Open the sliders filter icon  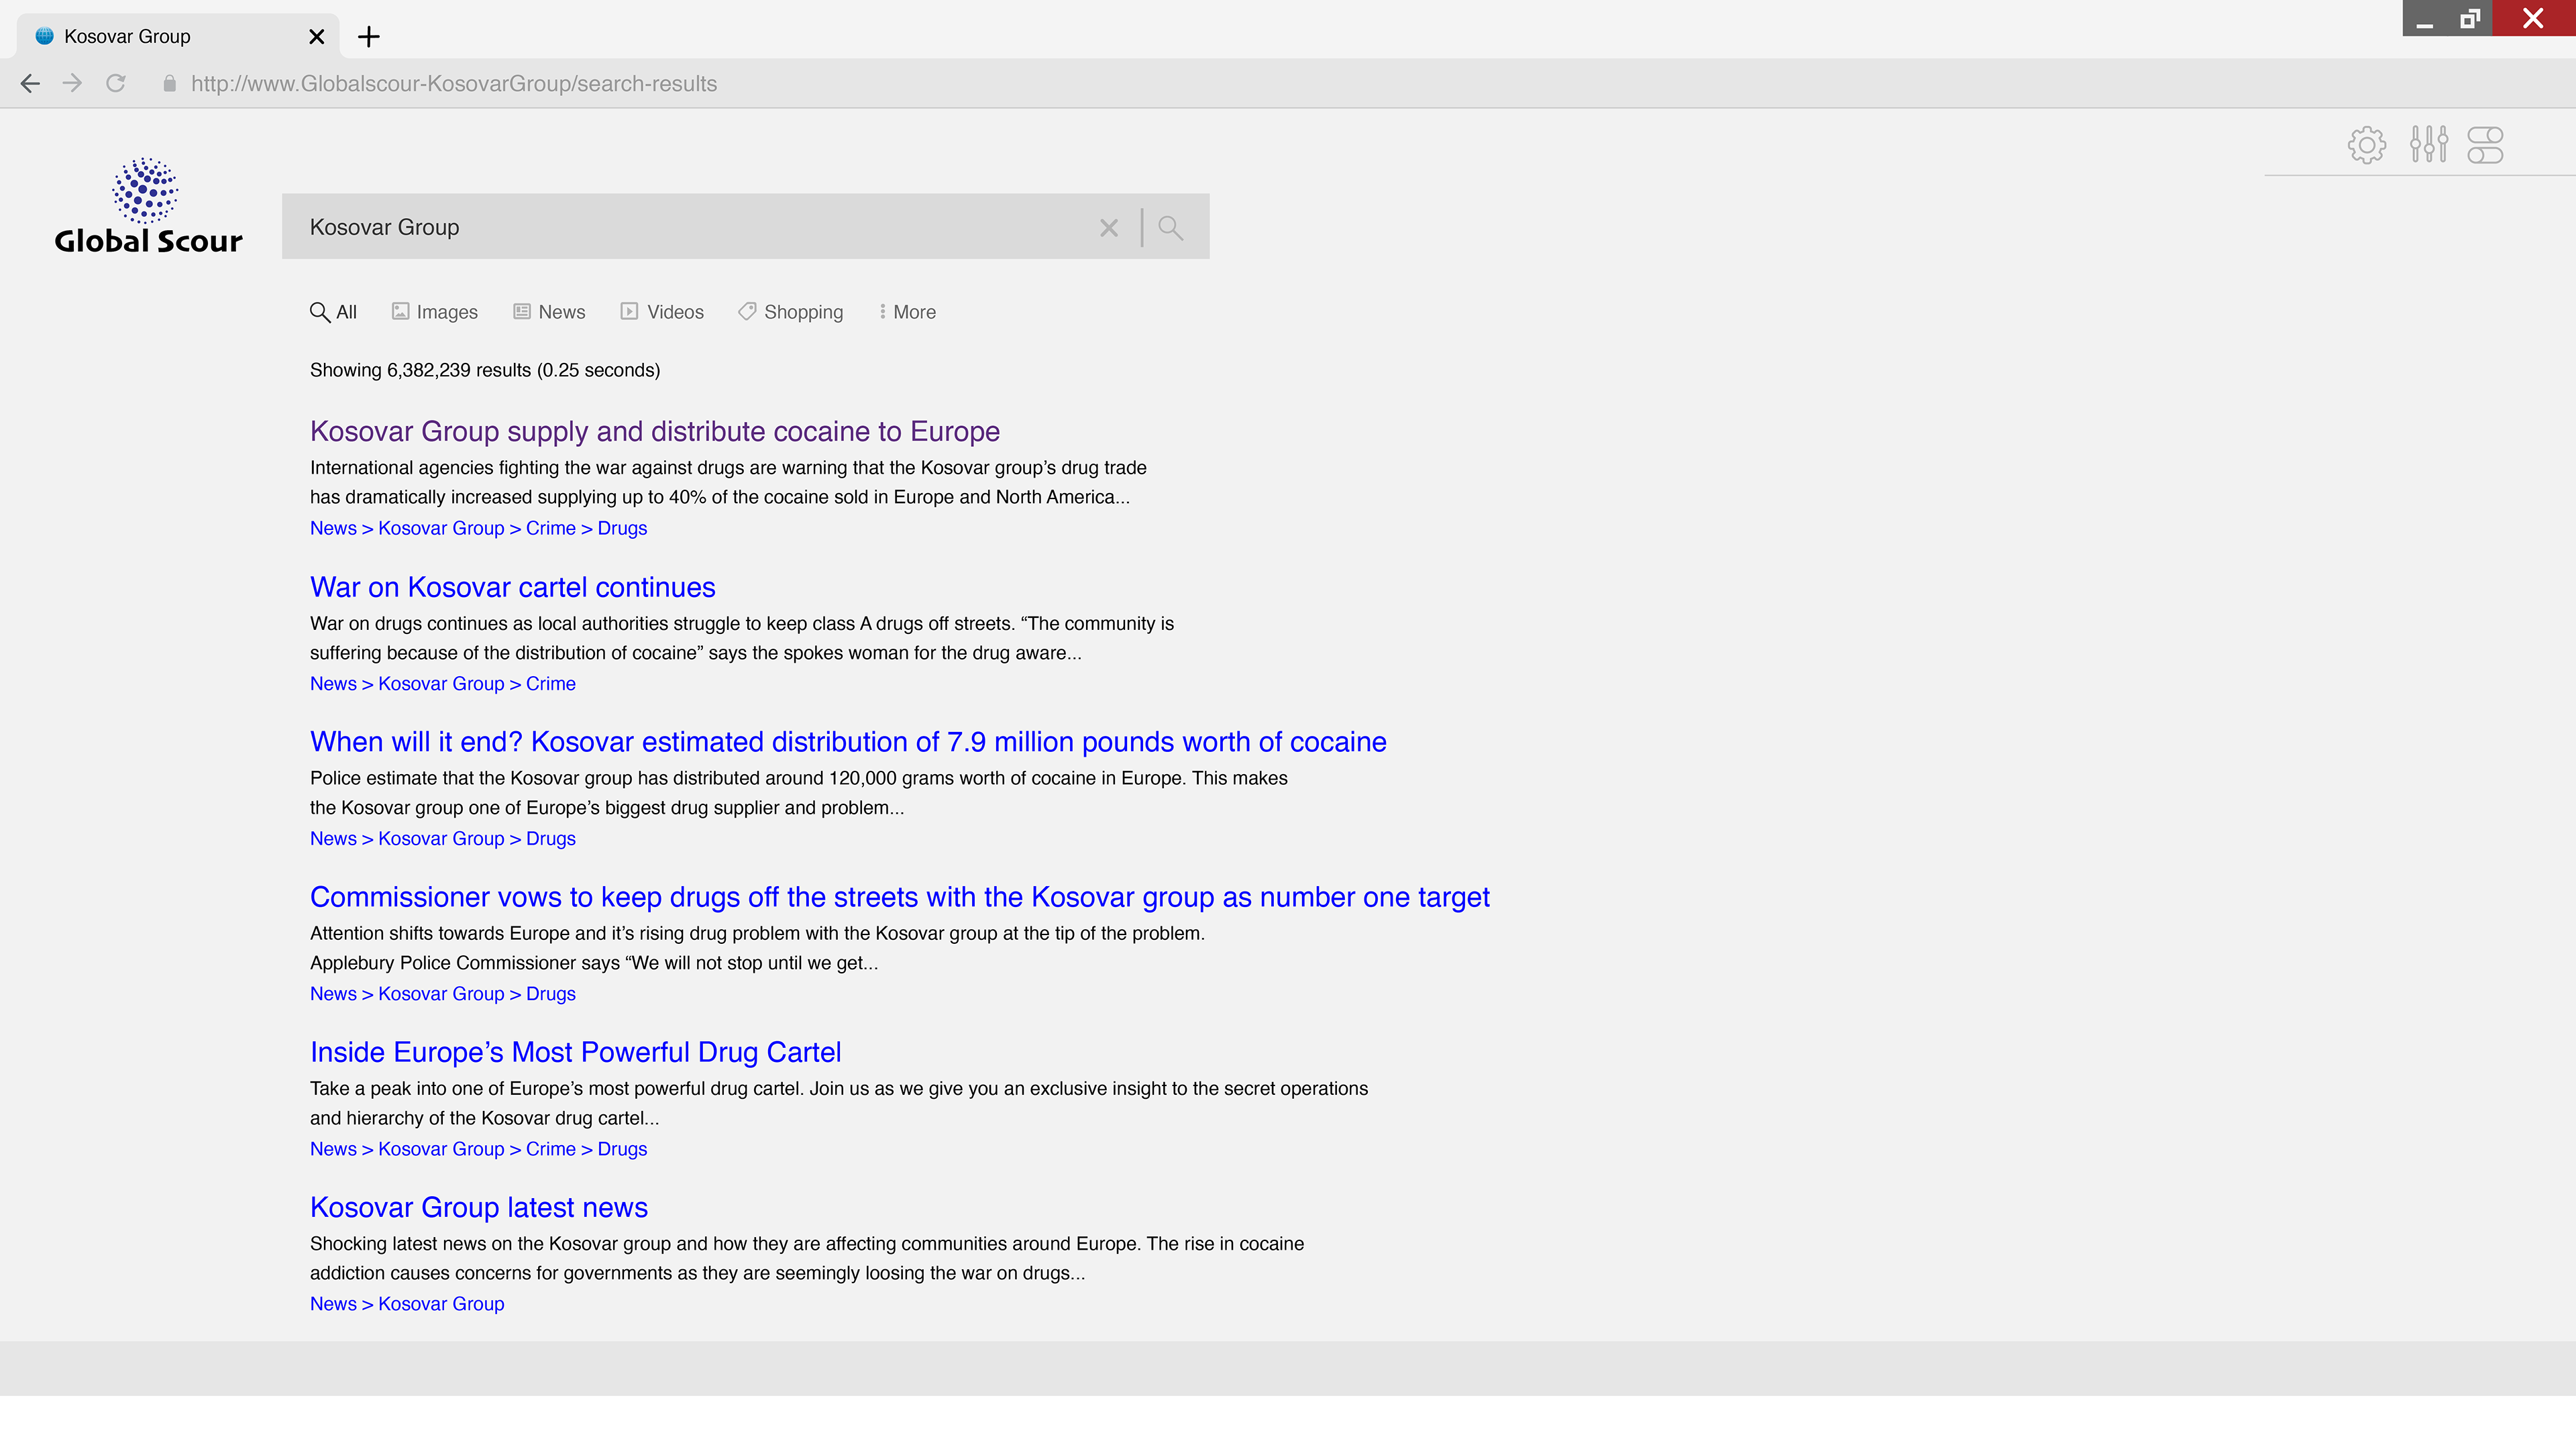coord(2428,145)
